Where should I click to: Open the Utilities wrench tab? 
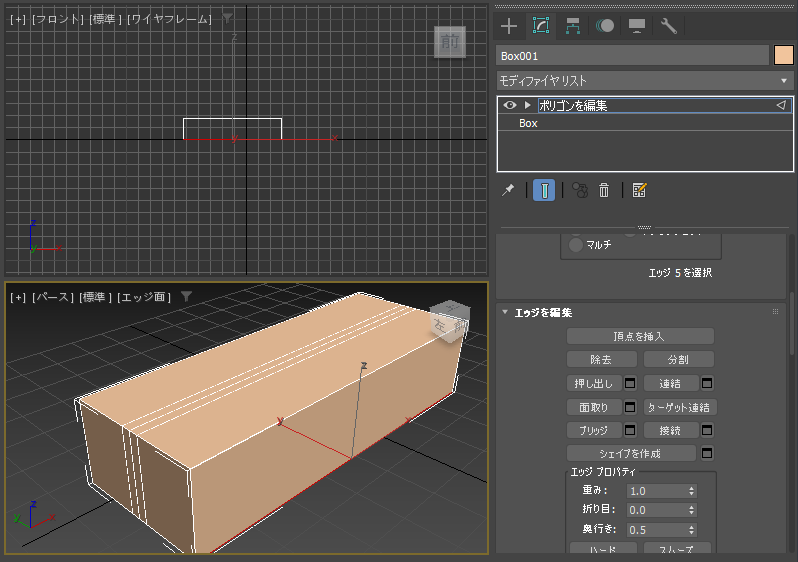pyautogui.click(x=668, y=26)
